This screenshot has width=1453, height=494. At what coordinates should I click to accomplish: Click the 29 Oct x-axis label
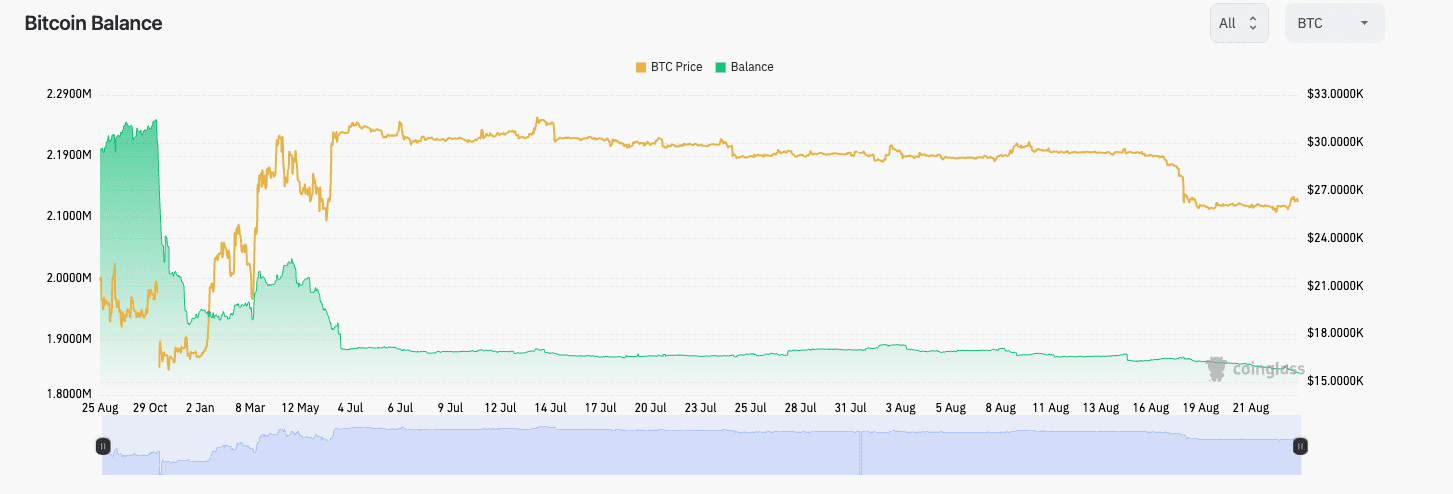pos(151,408)
